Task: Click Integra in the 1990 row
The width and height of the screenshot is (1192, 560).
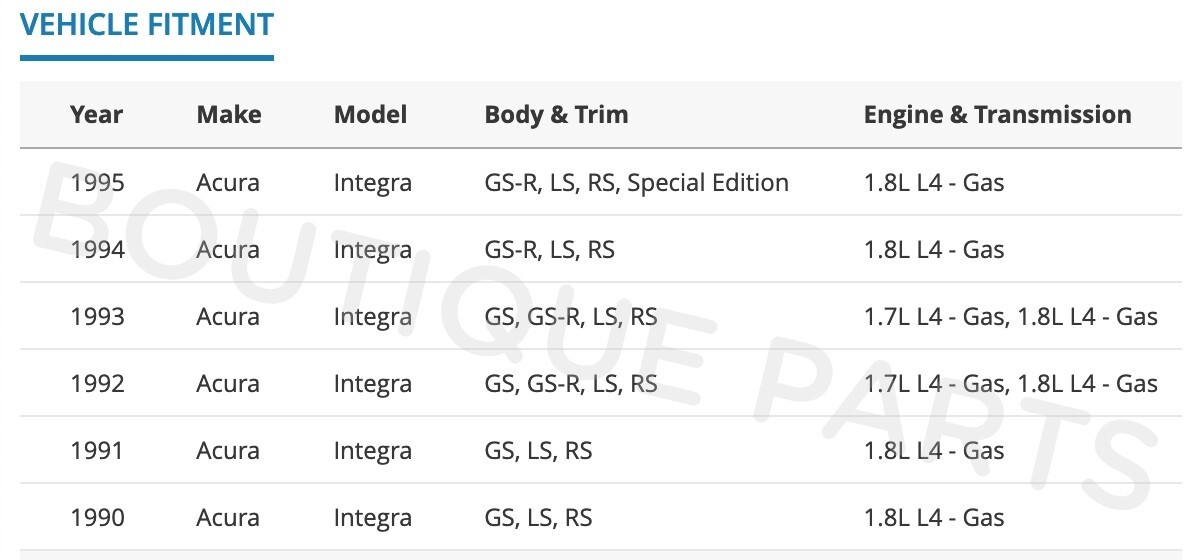Action: [373, 518]
